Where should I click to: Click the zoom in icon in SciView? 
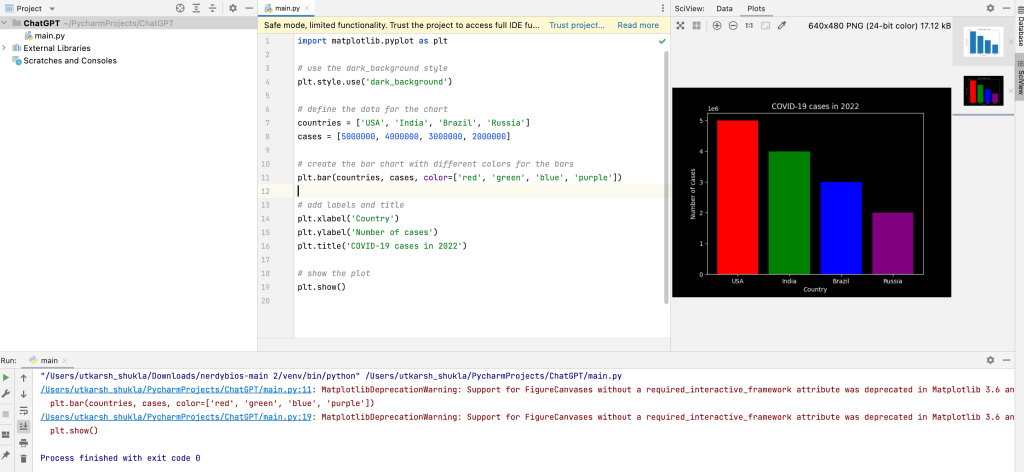[717, 25]
